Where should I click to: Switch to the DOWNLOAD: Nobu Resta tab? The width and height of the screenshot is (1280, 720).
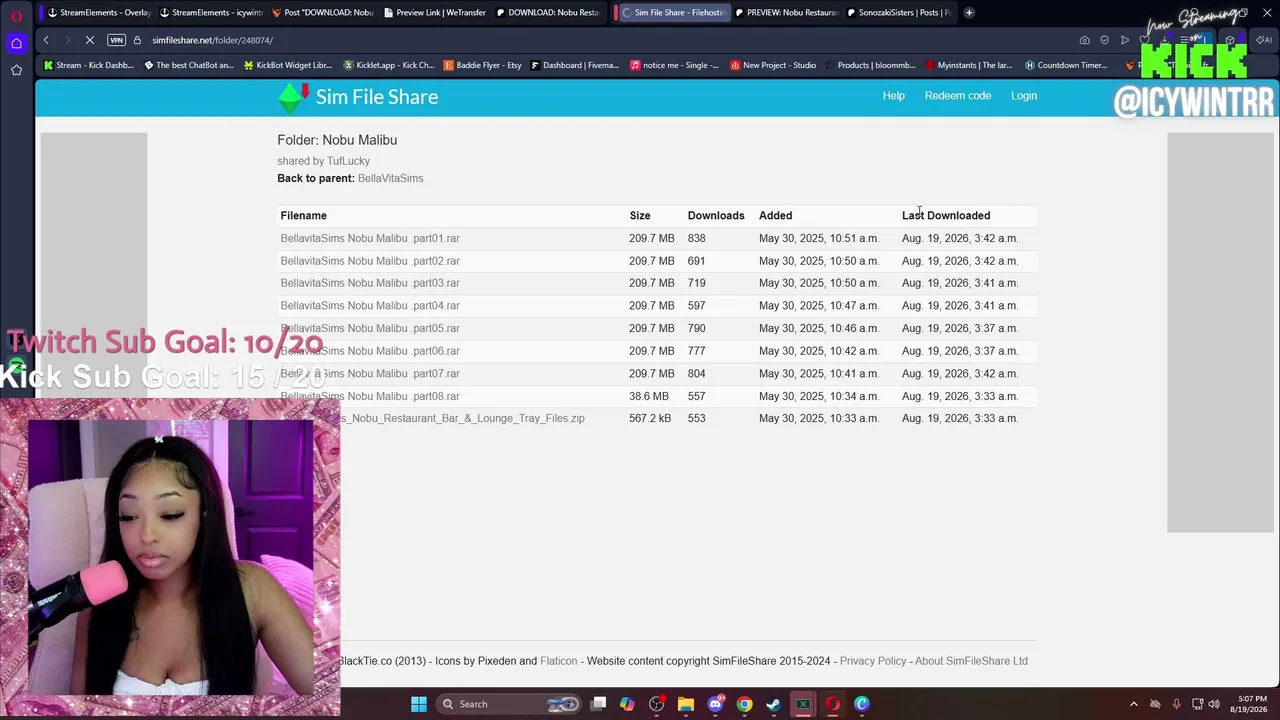click(x=546, y=13)
